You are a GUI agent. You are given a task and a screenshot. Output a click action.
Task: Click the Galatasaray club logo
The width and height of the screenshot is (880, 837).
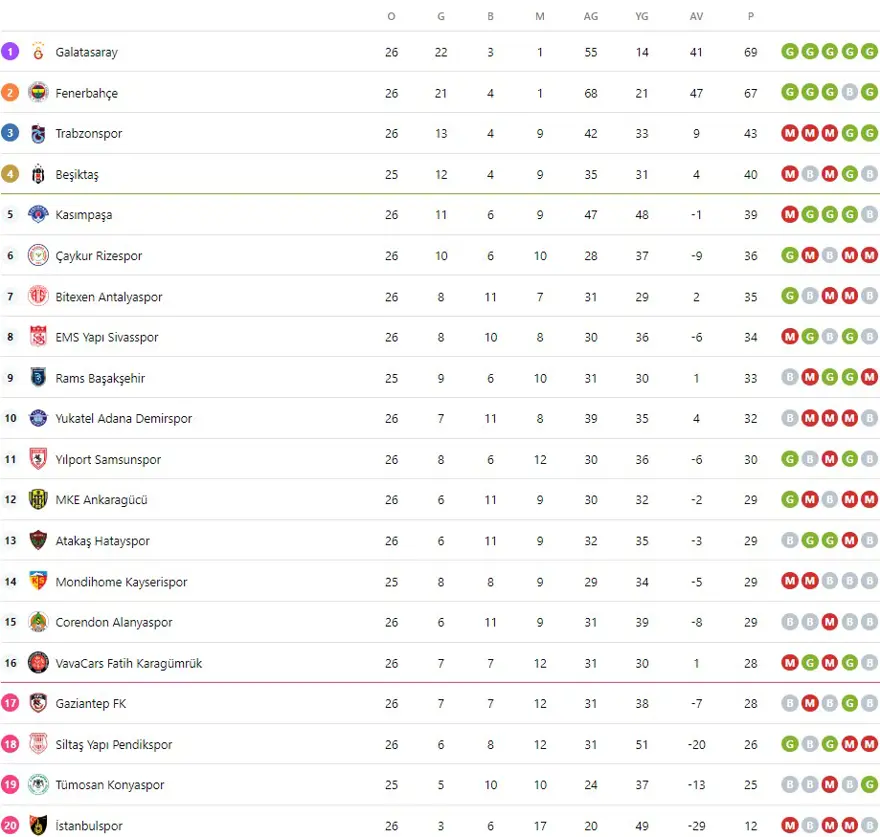(x=38, y=52)
